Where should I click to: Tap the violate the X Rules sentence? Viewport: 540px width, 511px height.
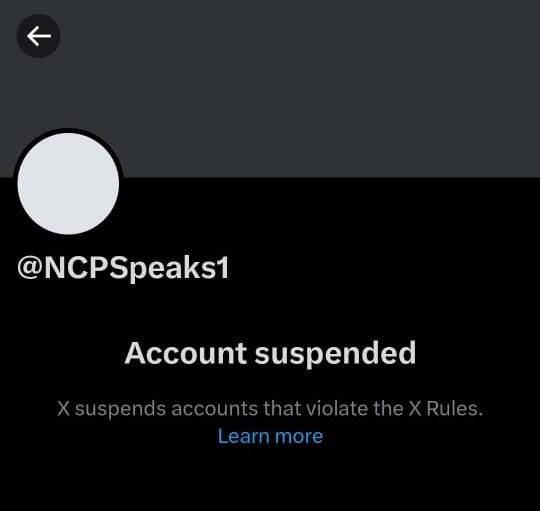tap(395, 409)
